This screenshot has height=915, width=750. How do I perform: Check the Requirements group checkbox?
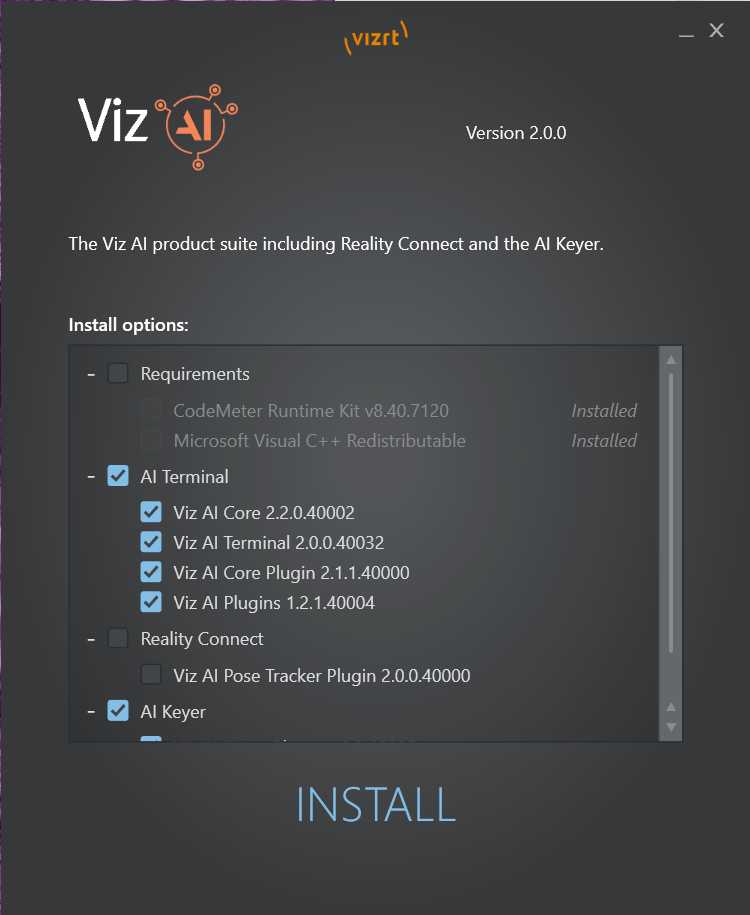tap(118, 373)
